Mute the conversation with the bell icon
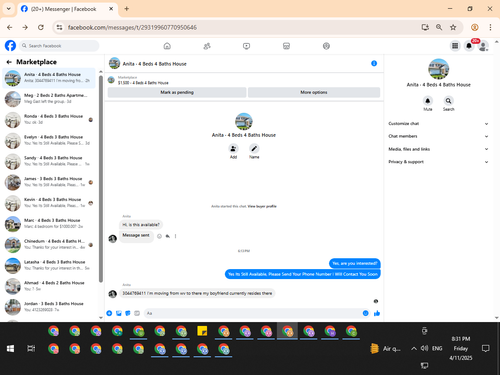 (428, 101)
